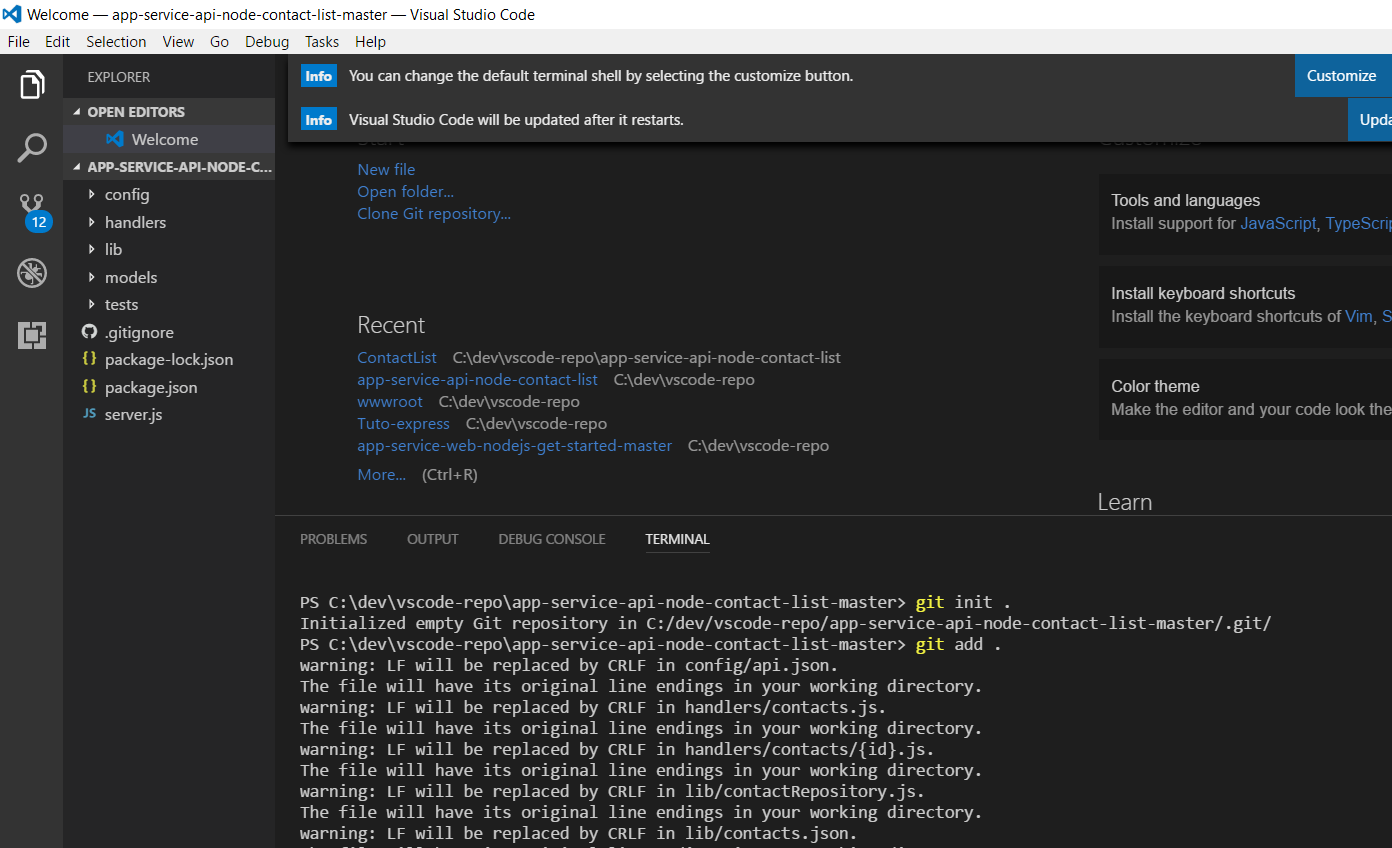Open the Help menu

coord(370,41)
